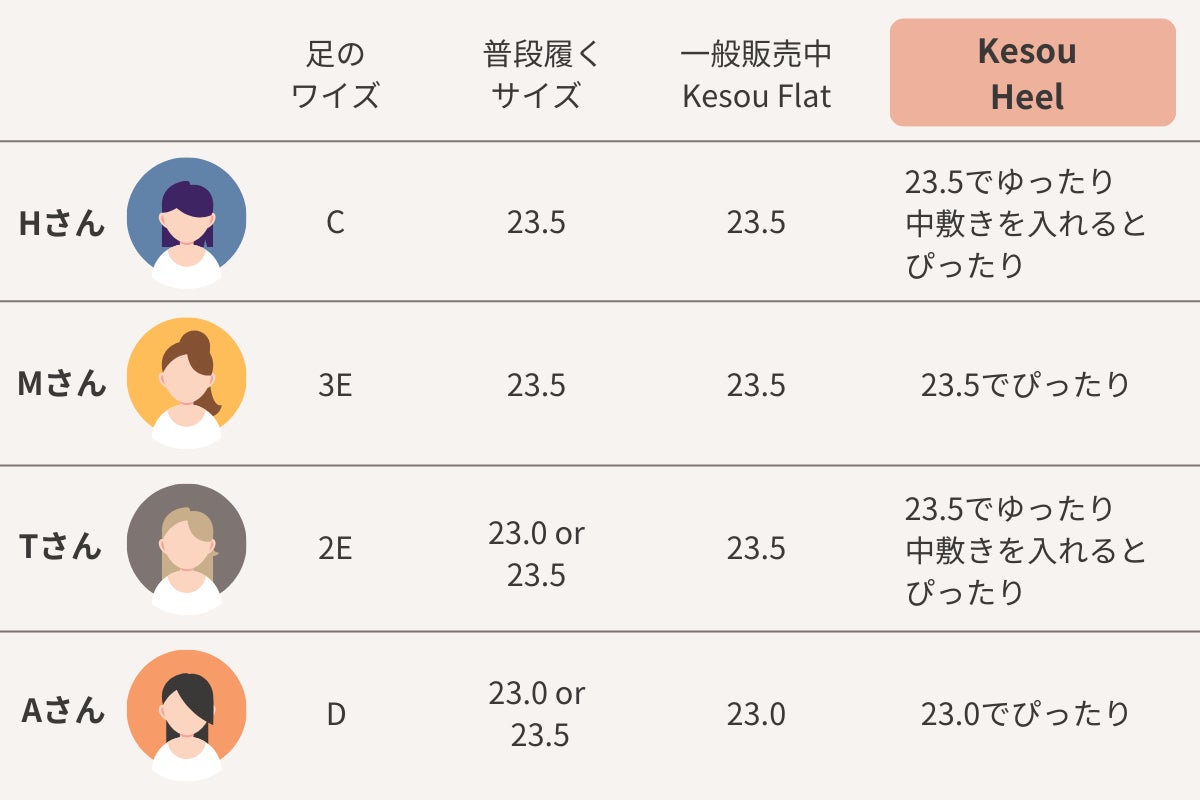Click M-san's yellow avatar icon
1200x800 pixels.
[x=186, y=384]
